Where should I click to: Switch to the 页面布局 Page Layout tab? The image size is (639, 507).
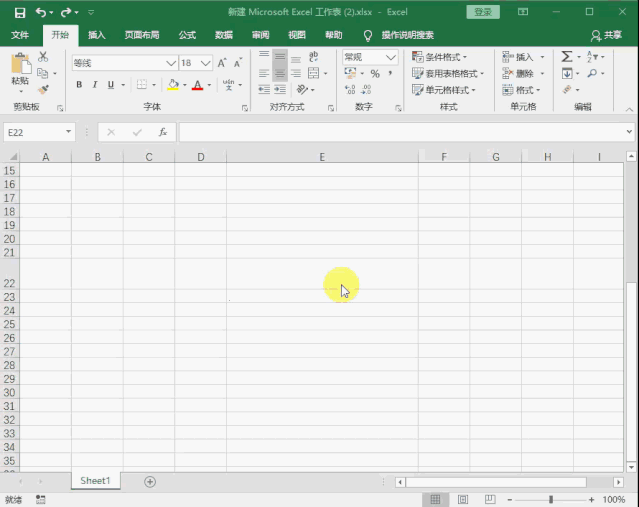click(x=142, y=35)
